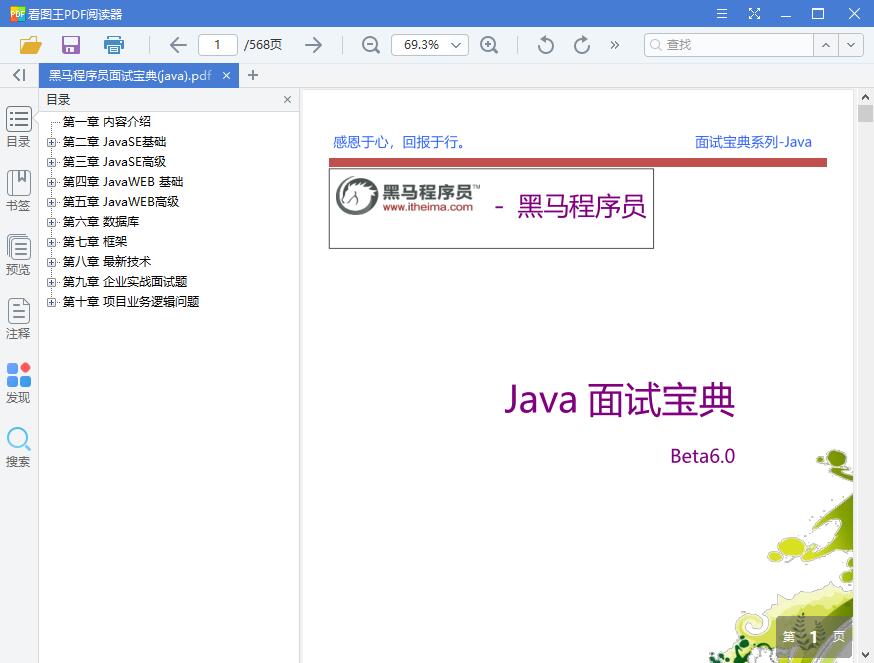
Task: Click scrollbar up arrow of document view
Action: (x=865, y=97)
